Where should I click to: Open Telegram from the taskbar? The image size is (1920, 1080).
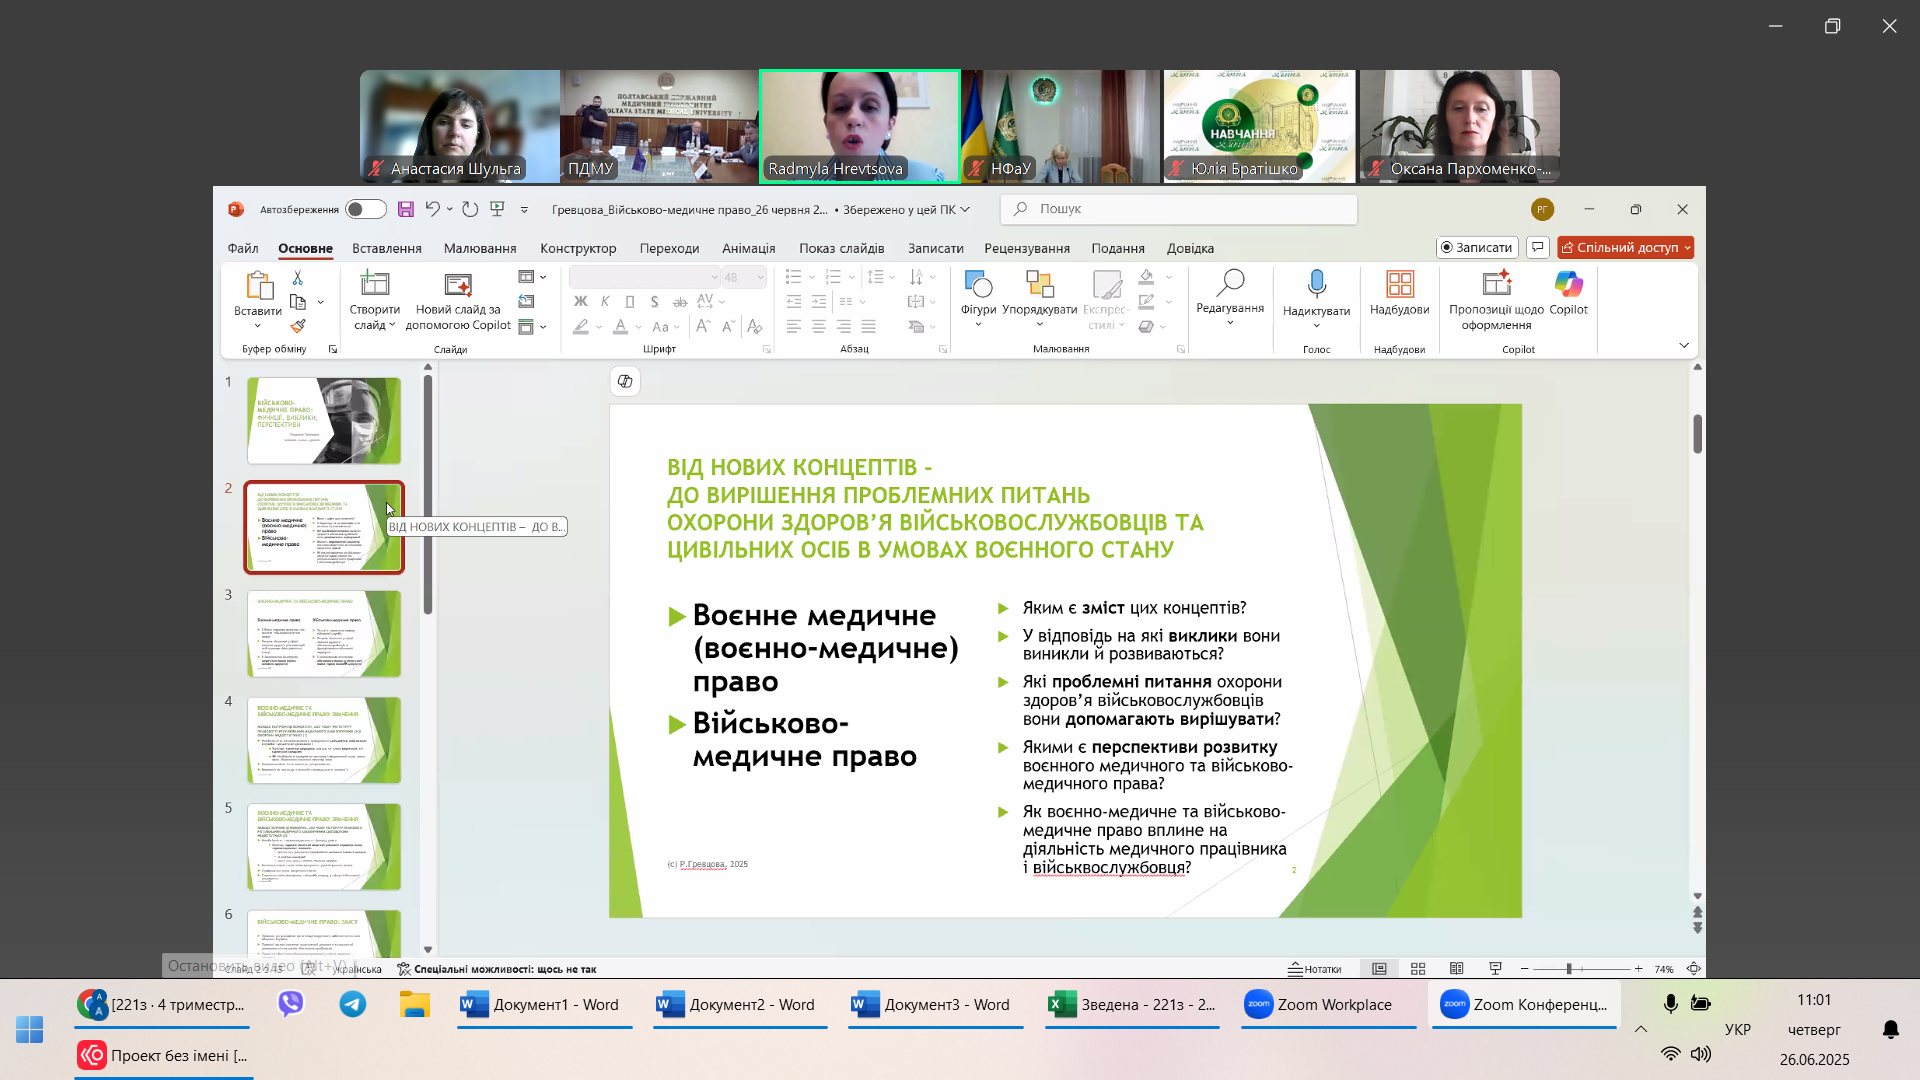(352, 1004)
